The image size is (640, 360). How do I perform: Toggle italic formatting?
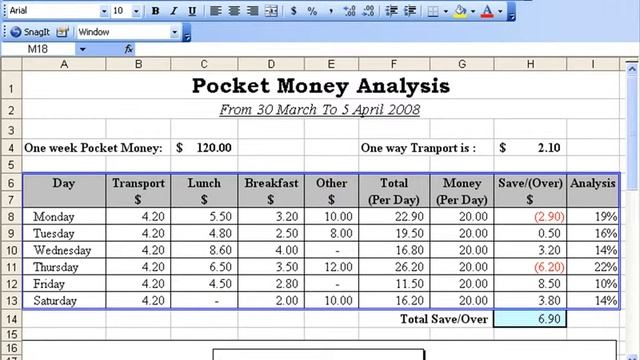(174, 11)
